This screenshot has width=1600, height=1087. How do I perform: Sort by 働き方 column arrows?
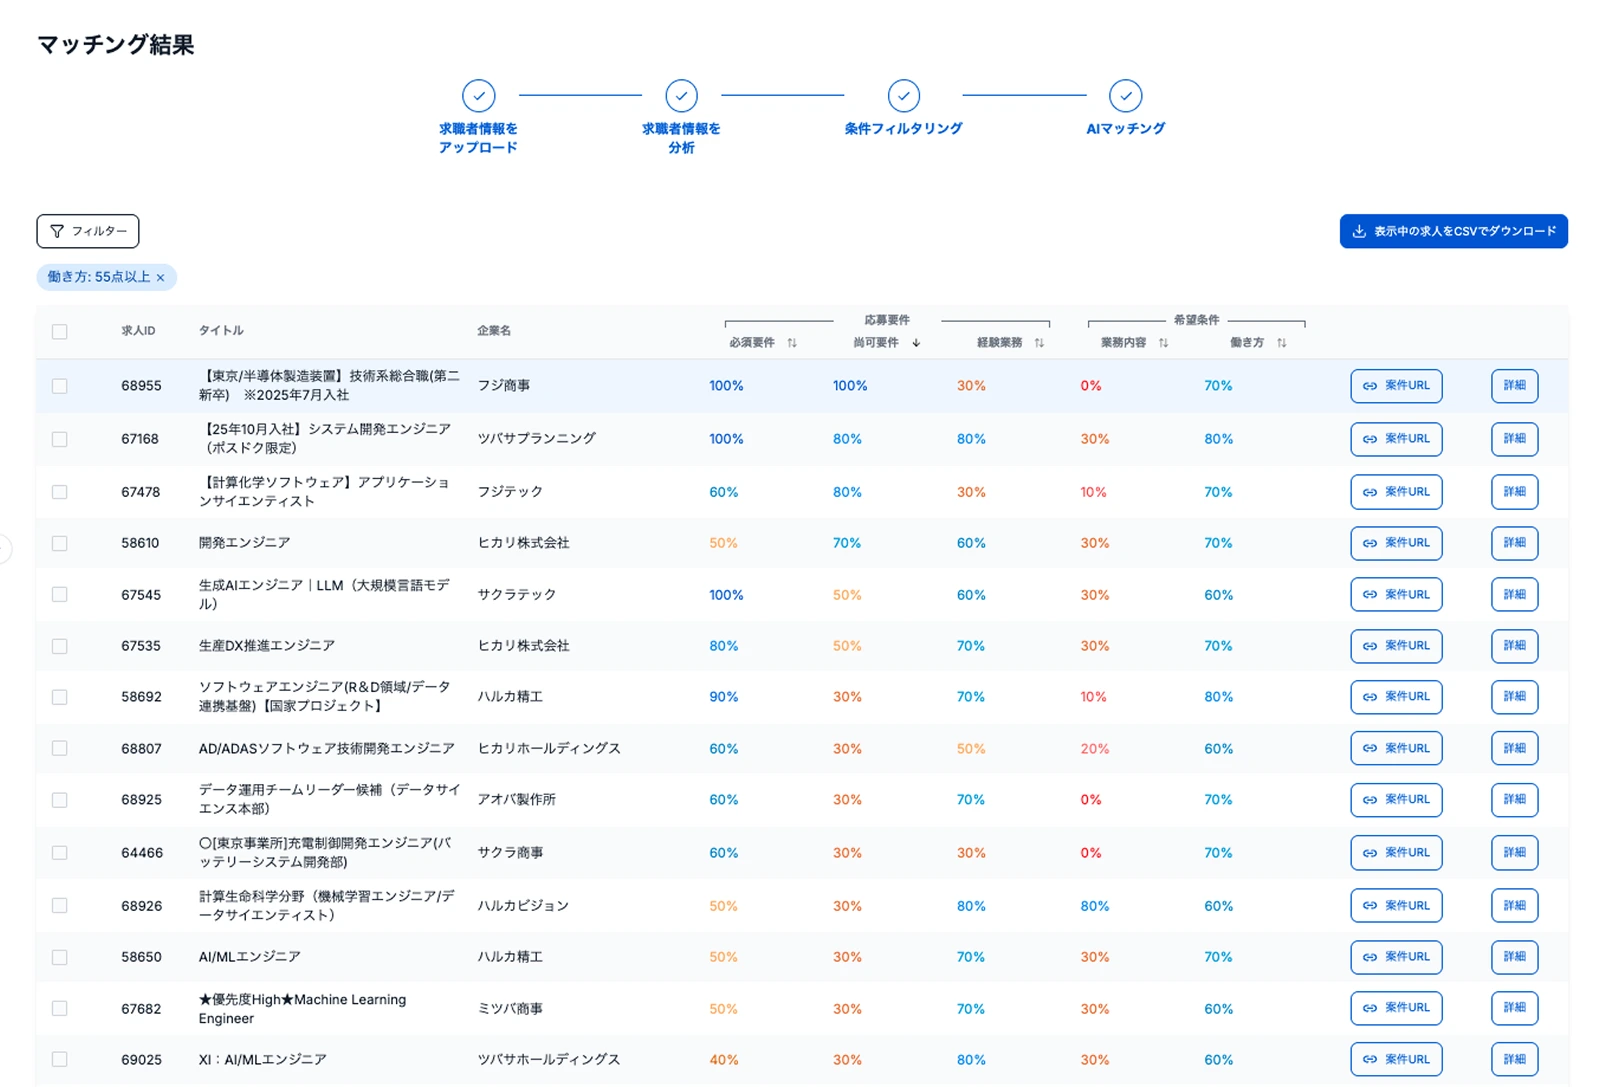point(1282,343)
